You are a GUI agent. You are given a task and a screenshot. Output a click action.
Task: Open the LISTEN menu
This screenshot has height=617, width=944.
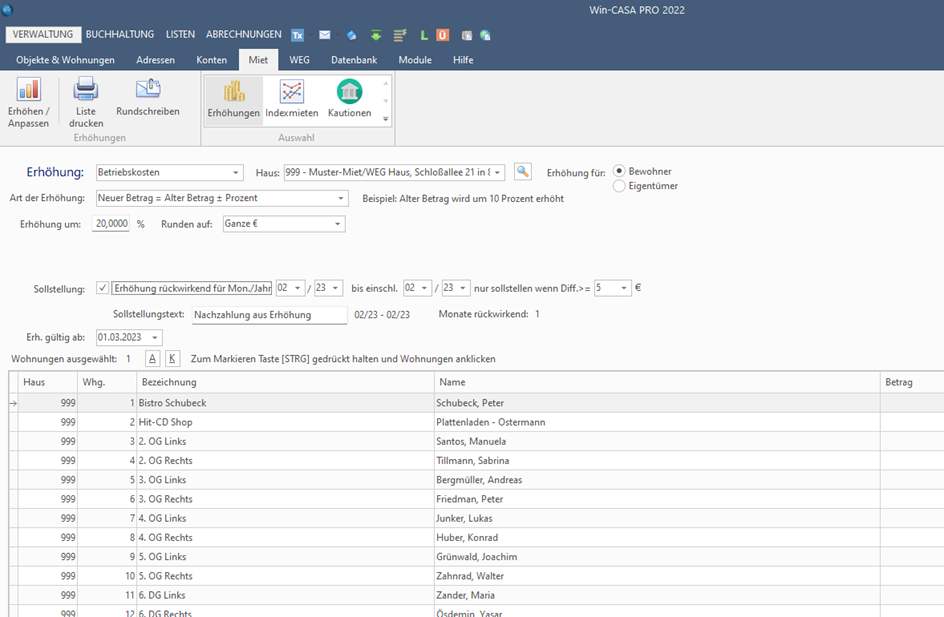point(181,34)
